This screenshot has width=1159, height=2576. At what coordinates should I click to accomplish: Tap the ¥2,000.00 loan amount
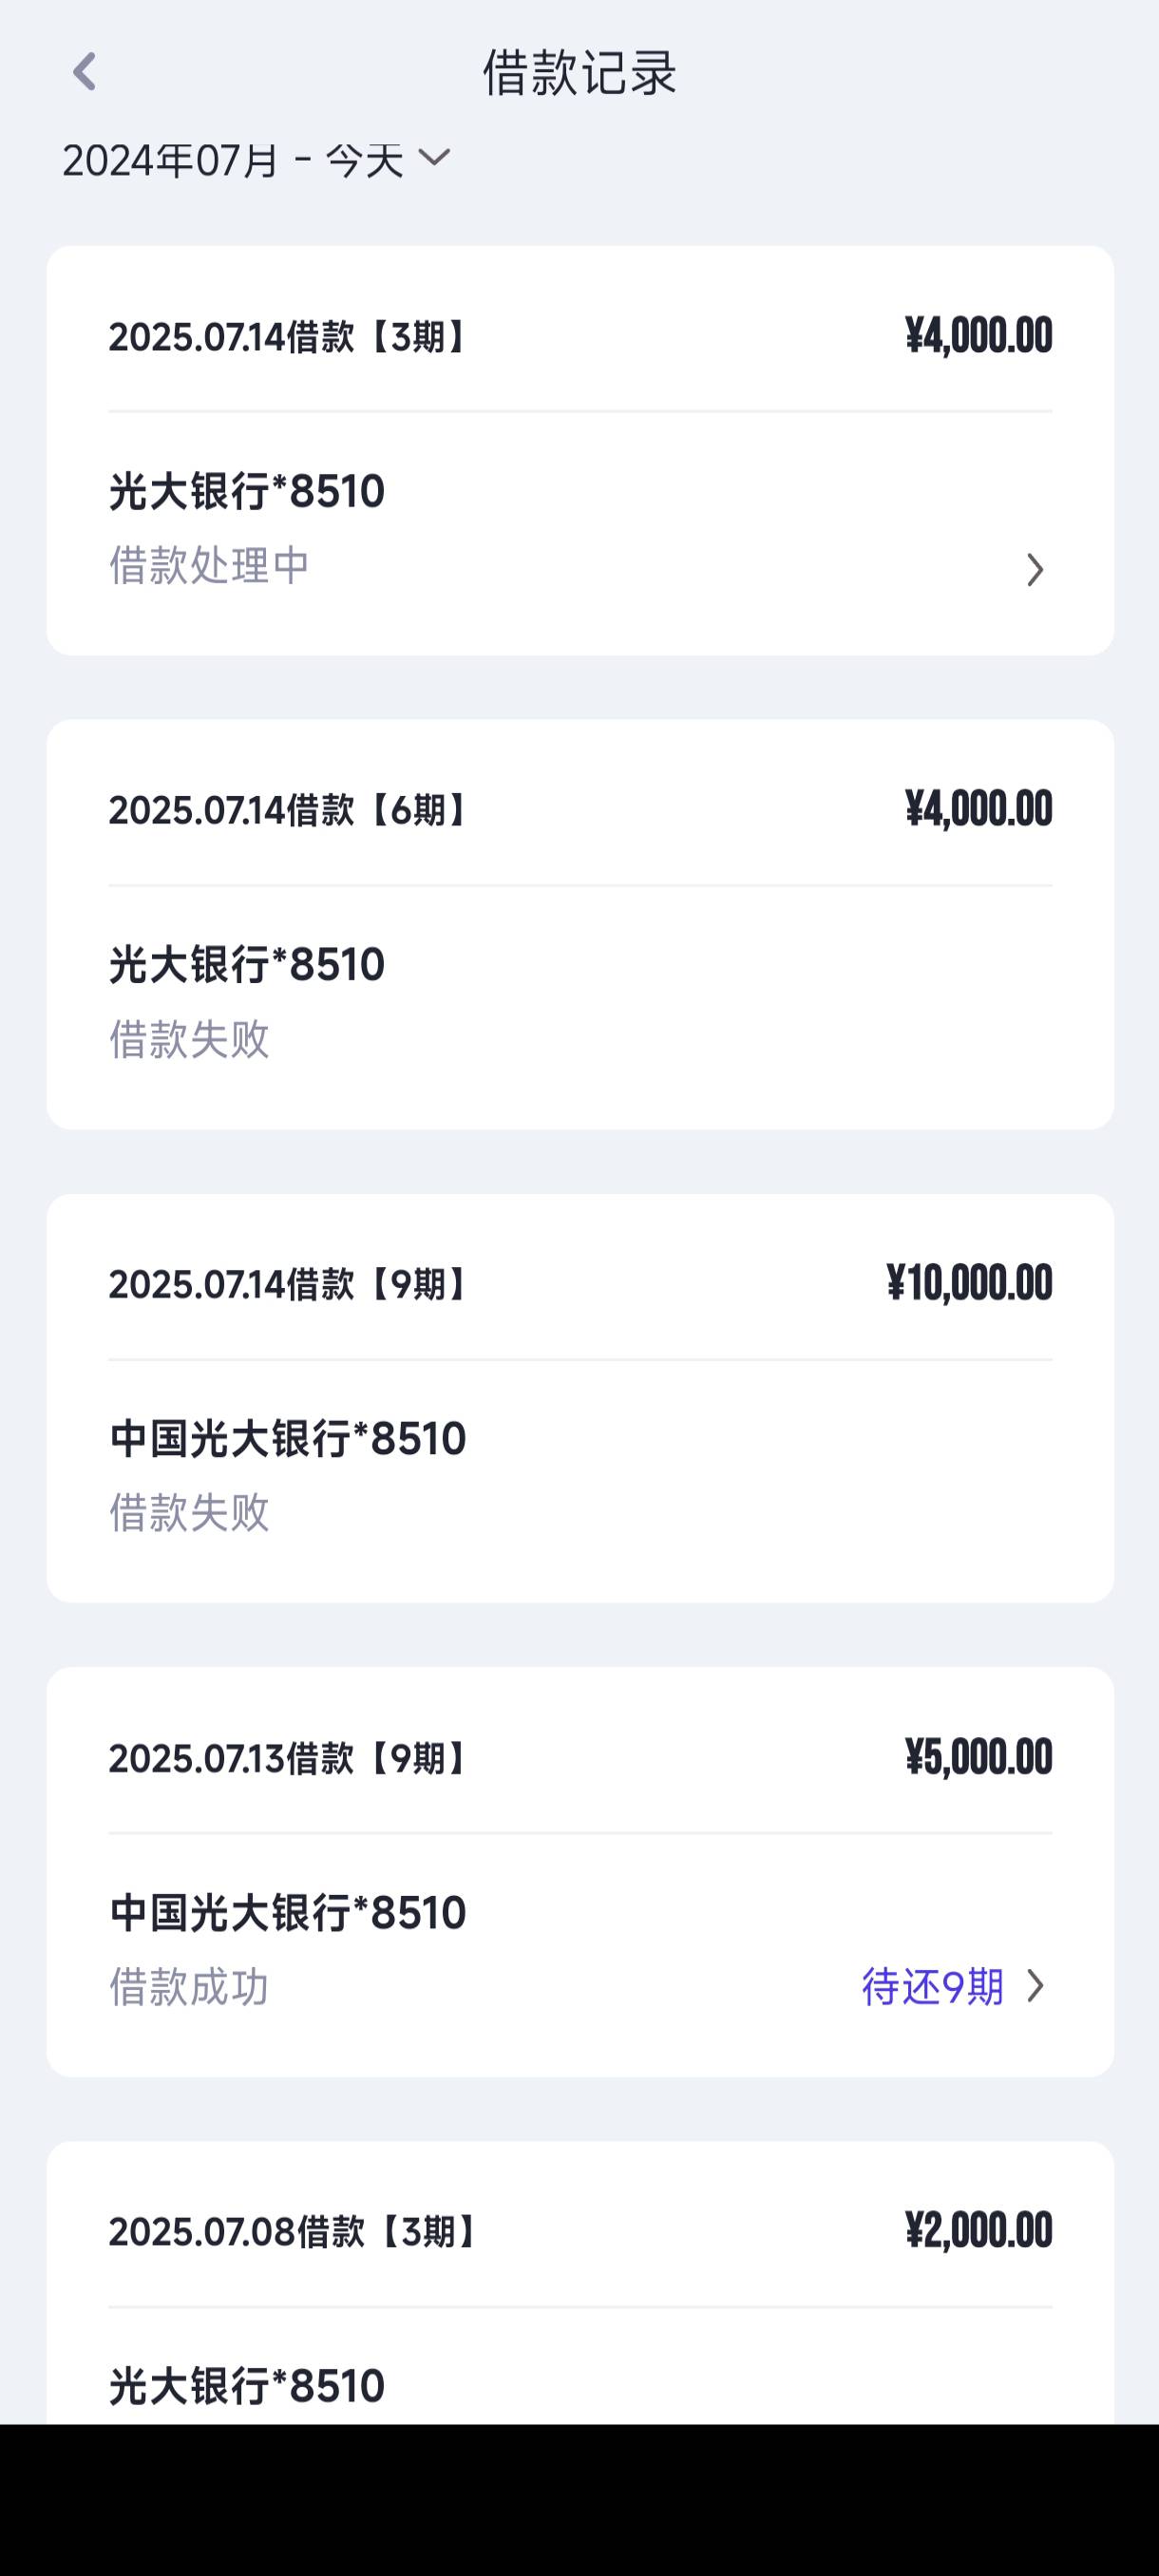click(978, 2231)
